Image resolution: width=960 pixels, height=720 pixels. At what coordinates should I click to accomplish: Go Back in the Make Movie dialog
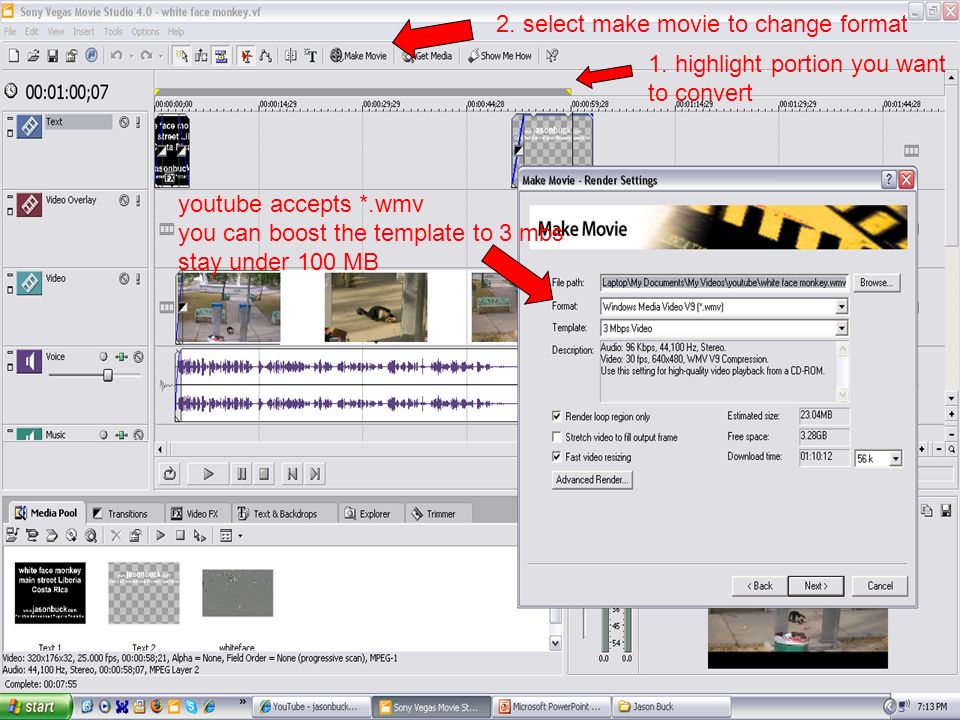[x=759, y=585]
